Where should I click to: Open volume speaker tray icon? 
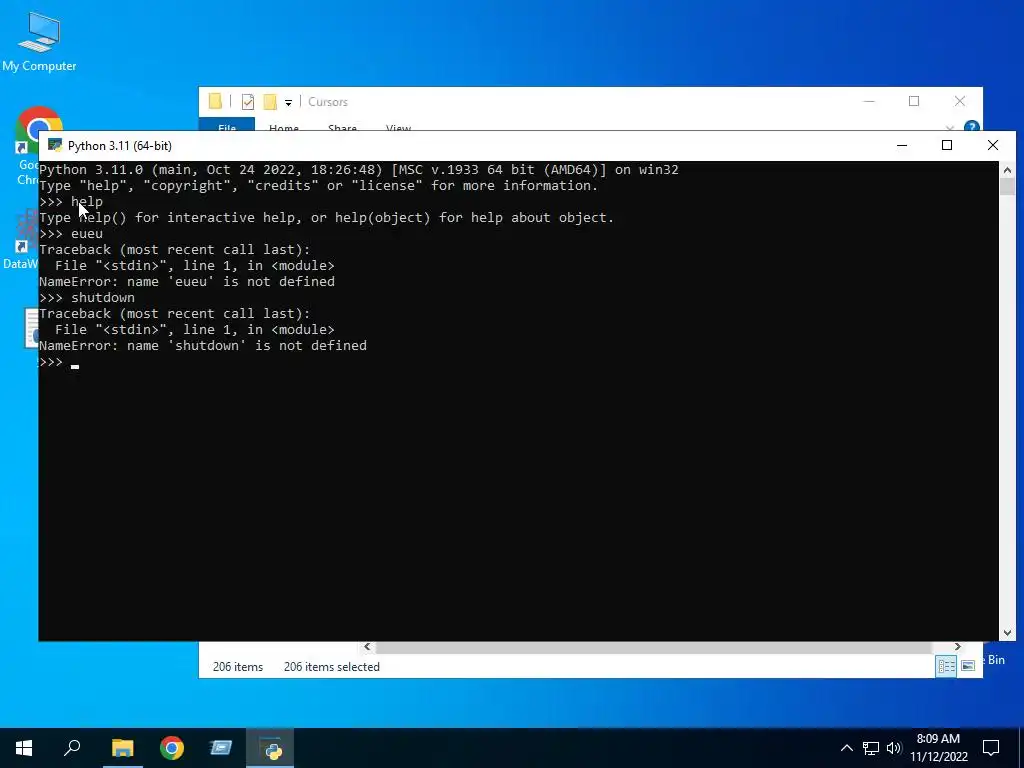(894, 748)
